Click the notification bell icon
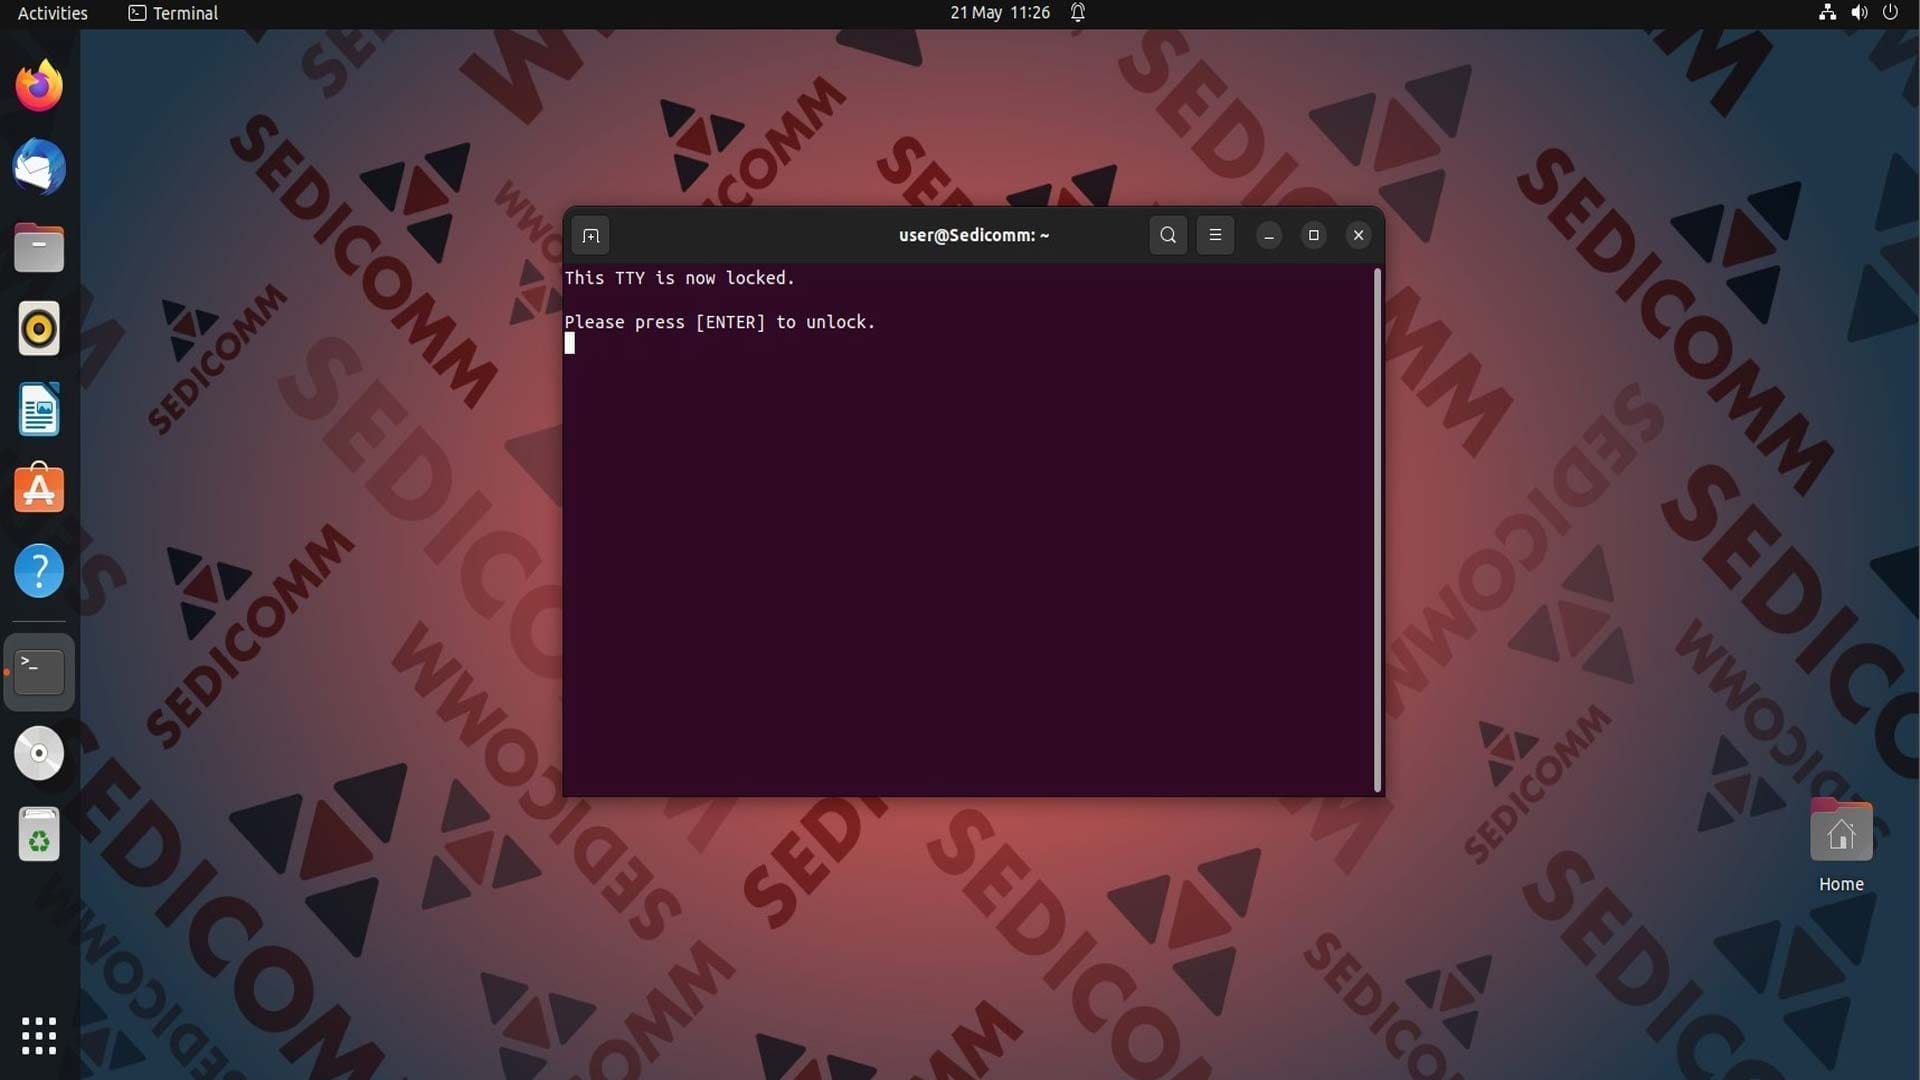The height and width of the screenshot is (1080, 1920). click(x=1078, y=13)
